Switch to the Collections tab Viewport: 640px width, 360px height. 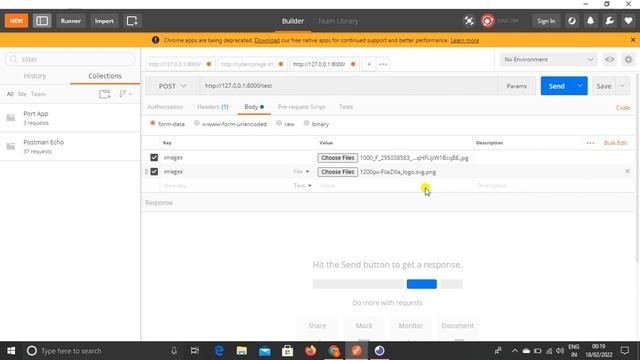(x=105, y=76)
